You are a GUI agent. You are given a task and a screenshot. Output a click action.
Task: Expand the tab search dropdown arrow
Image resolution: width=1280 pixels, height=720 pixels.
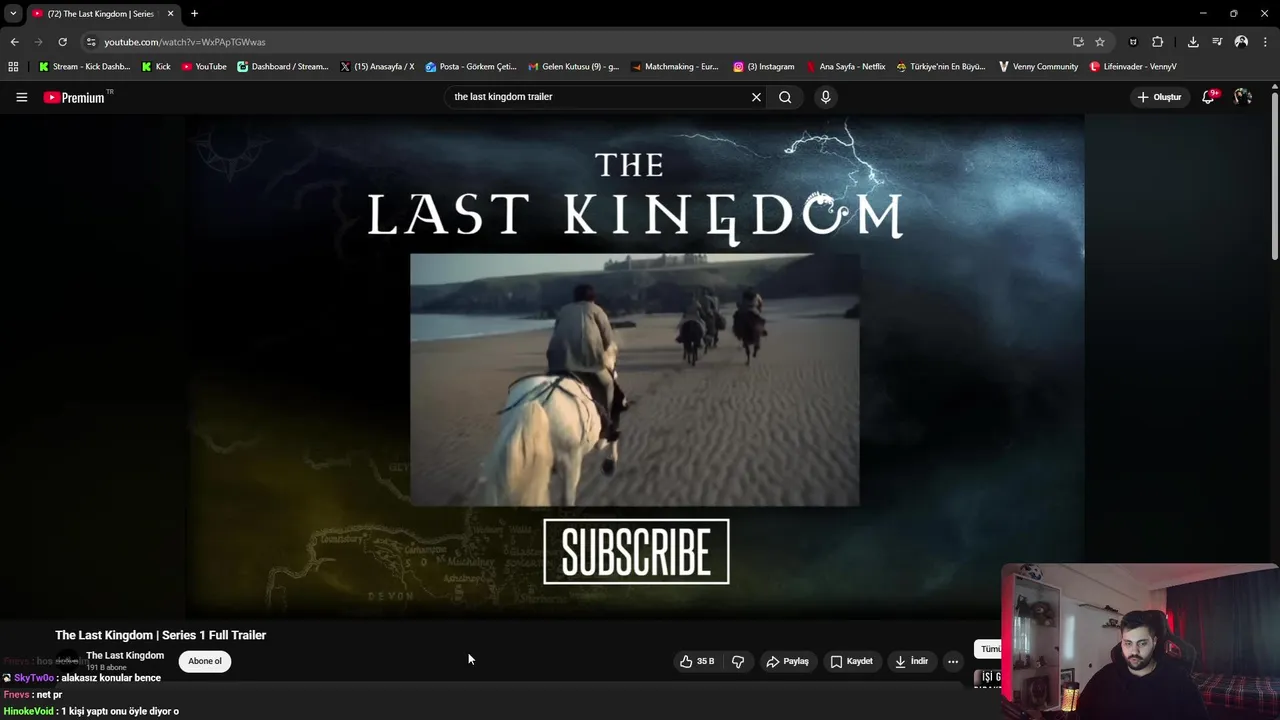pos(13,14)
